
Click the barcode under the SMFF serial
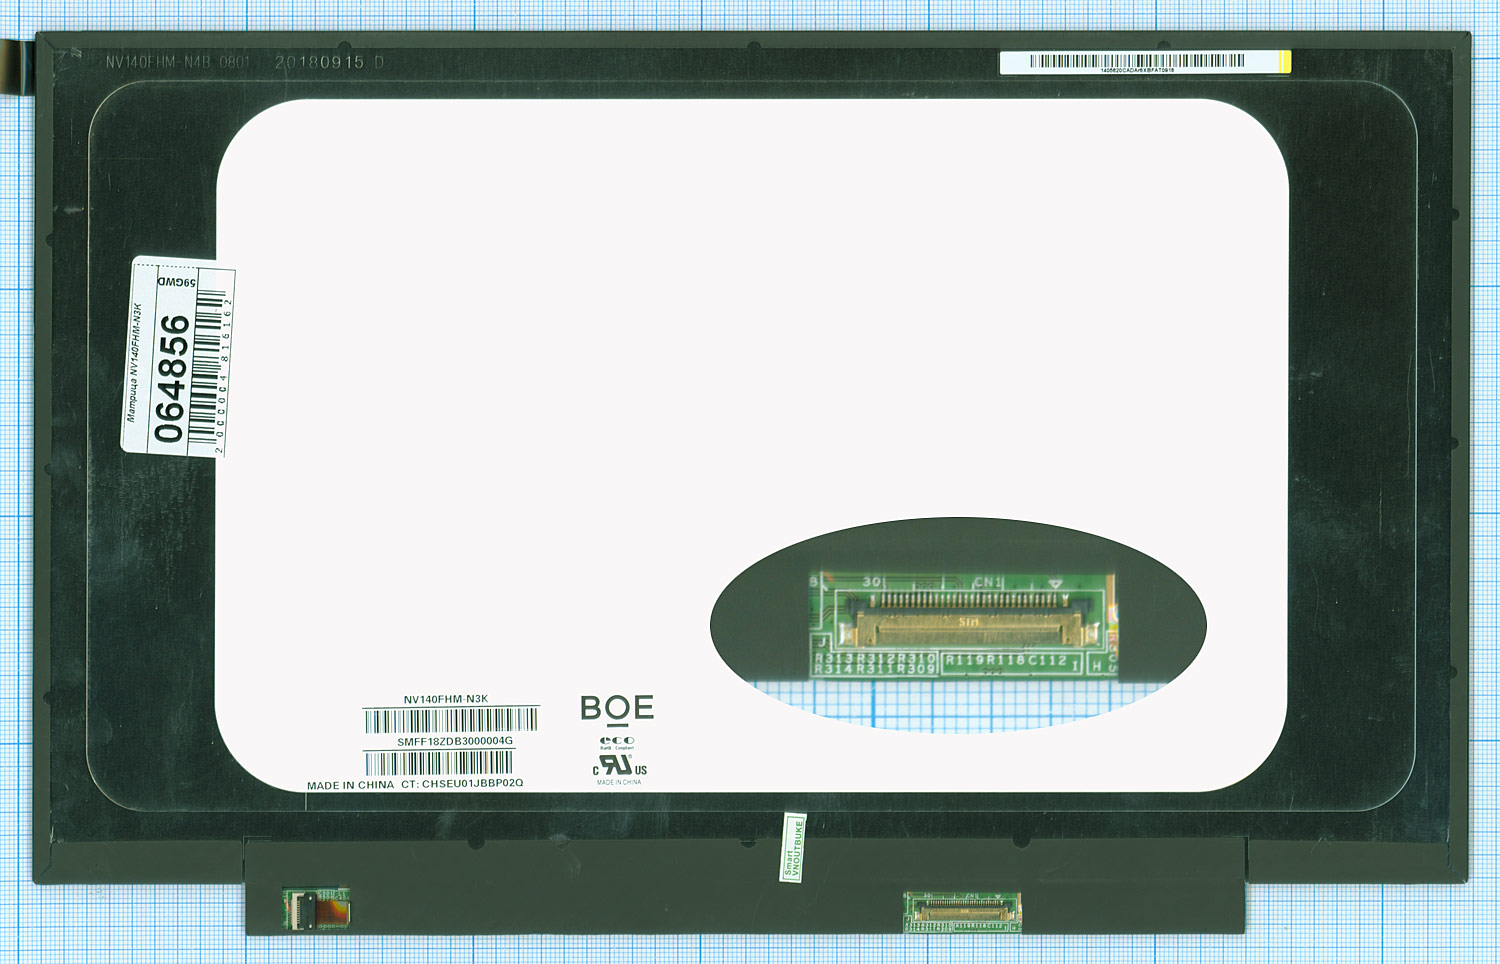point(439,764)
